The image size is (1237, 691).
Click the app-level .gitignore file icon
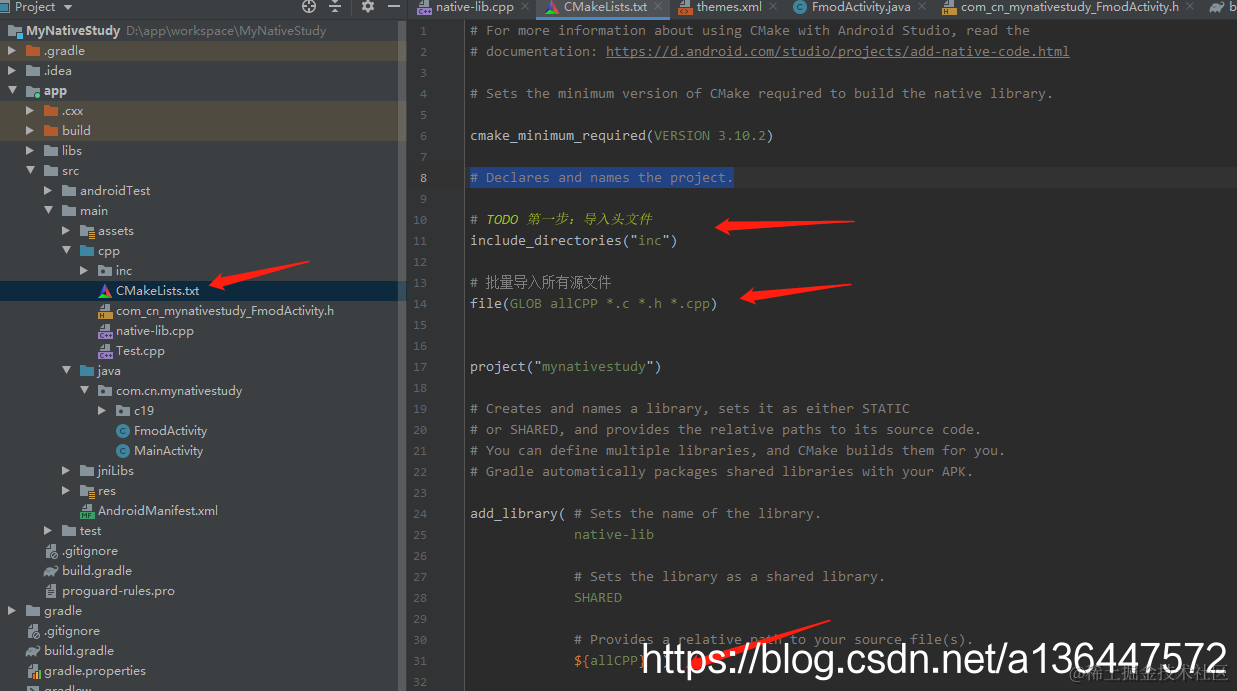(x=51, y=551)
